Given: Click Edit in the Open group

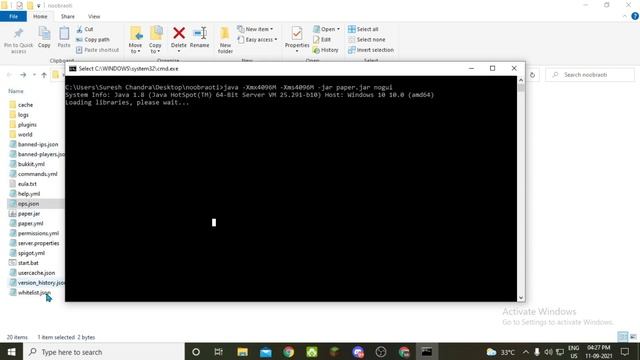Looking at the screenshot, I should pyautogui.click(x=322, y=40).
